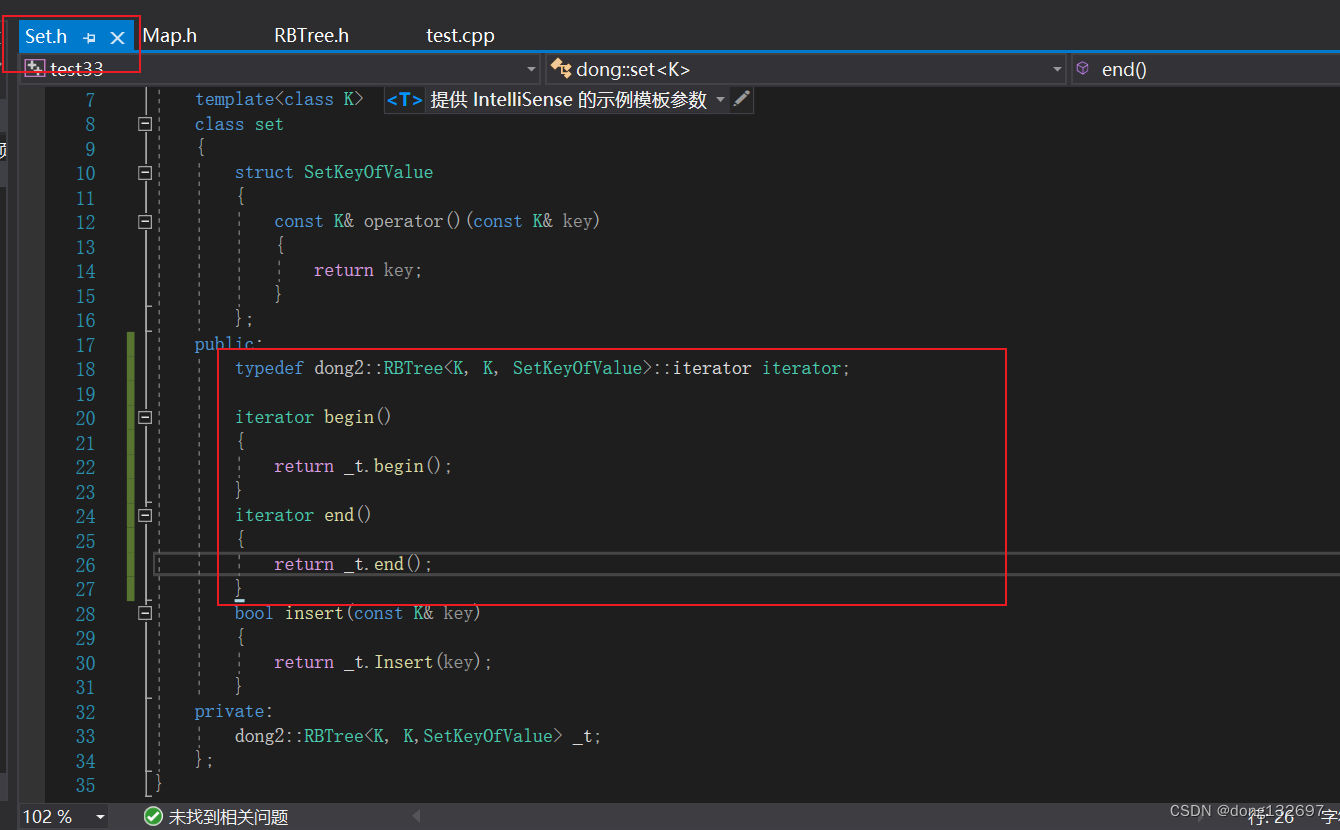Close the Set.h tab with X
Viewport: 1340px width, 830px height.
pos(117,38)
